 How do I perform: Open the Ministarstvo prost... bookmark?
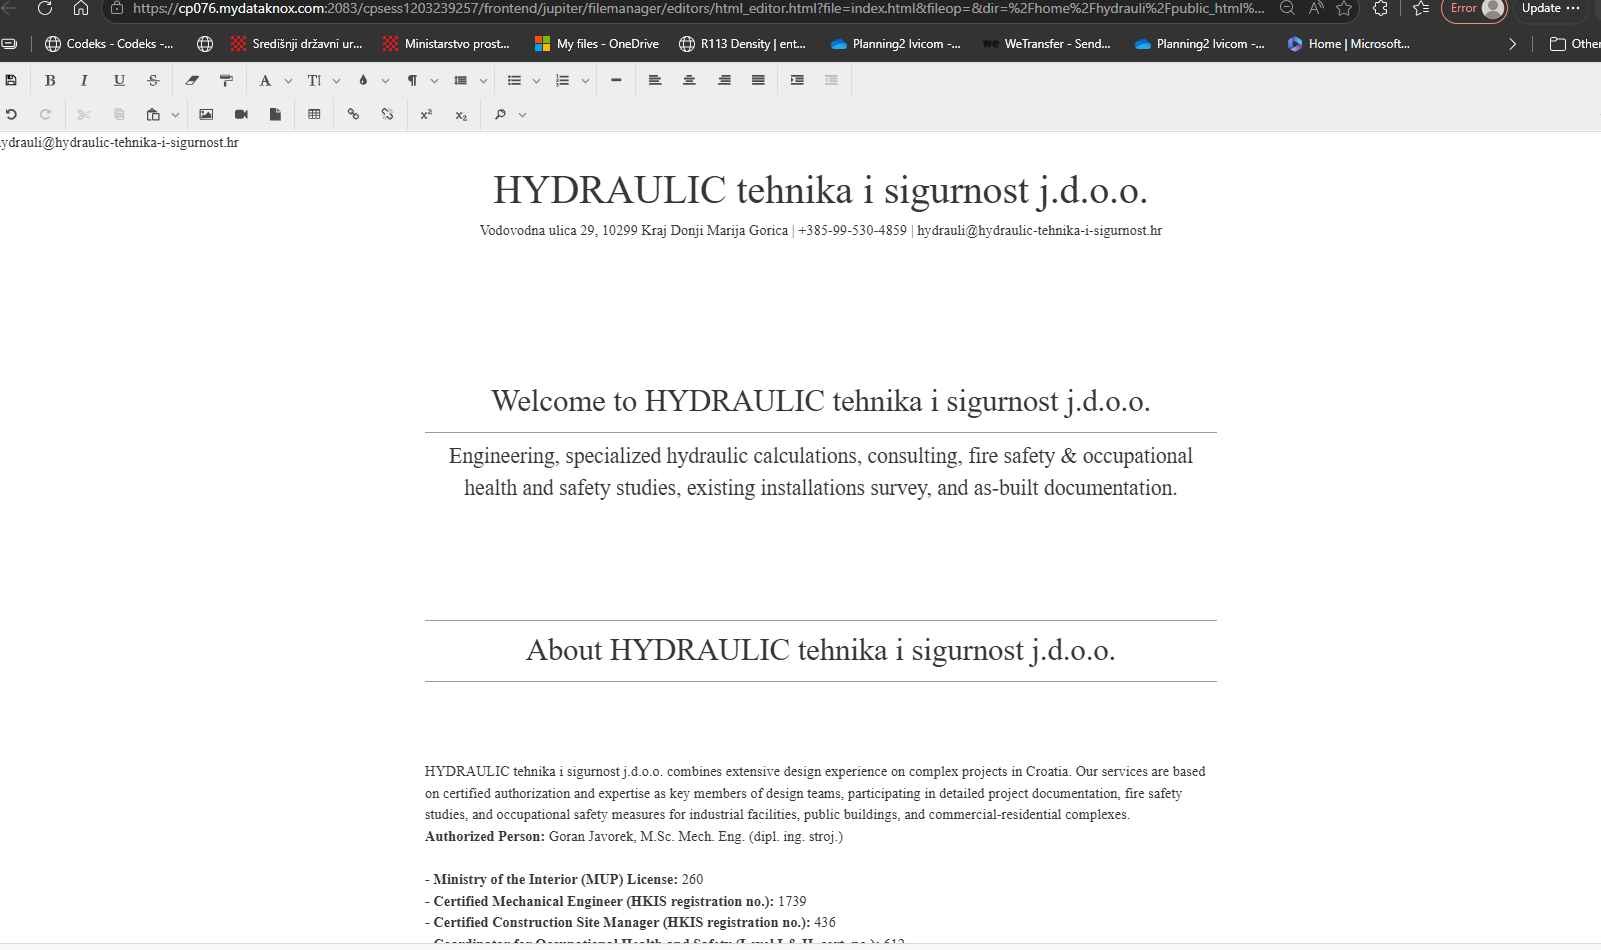(x=446, y=44)
